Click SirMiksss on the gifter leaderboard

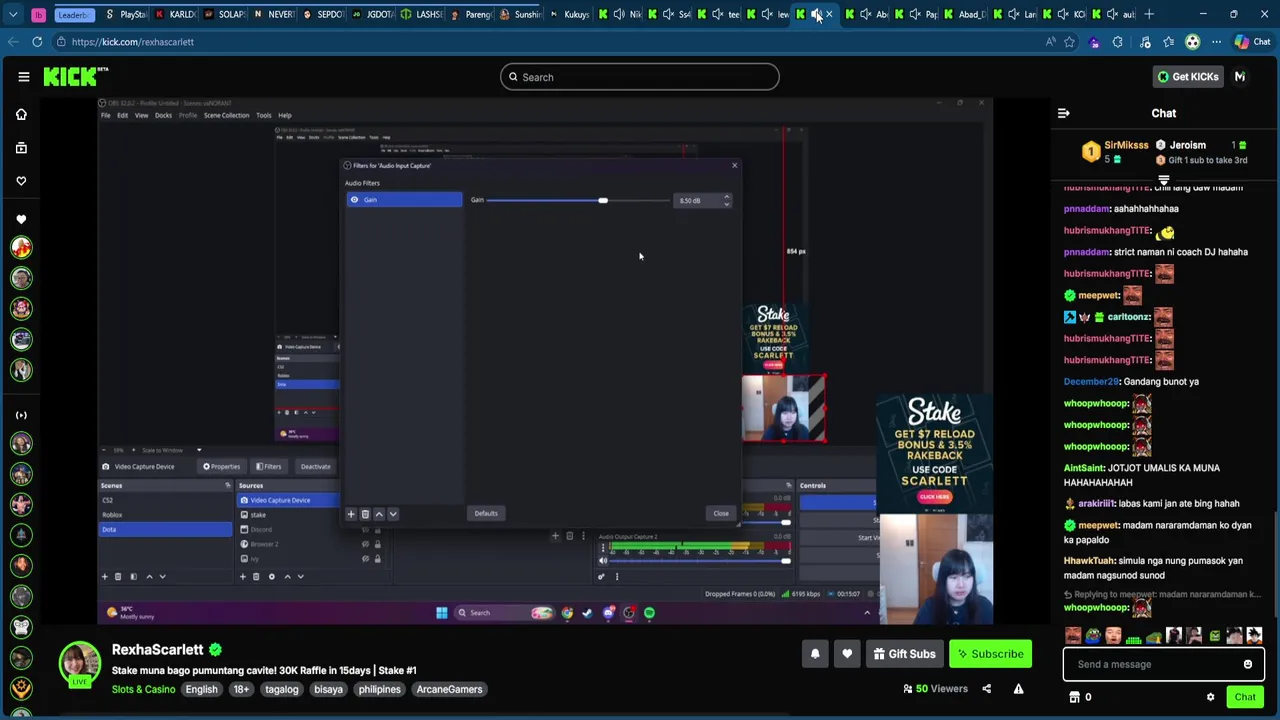tap(1126, 145)
